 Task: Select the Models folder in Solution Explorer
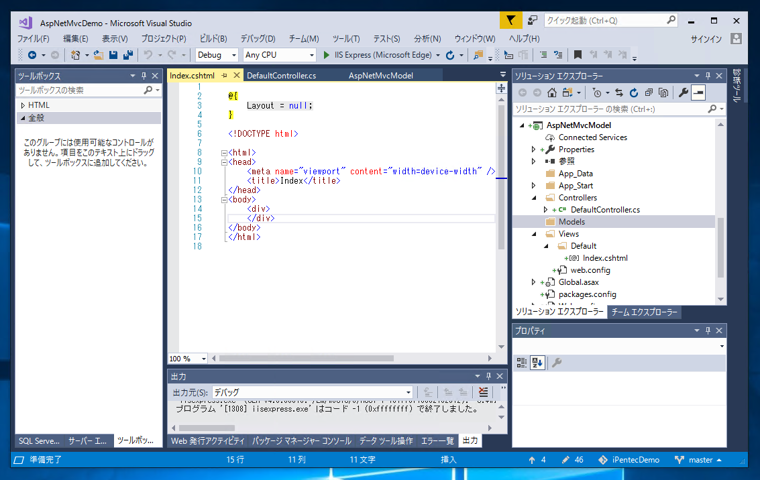pos(571,222)
